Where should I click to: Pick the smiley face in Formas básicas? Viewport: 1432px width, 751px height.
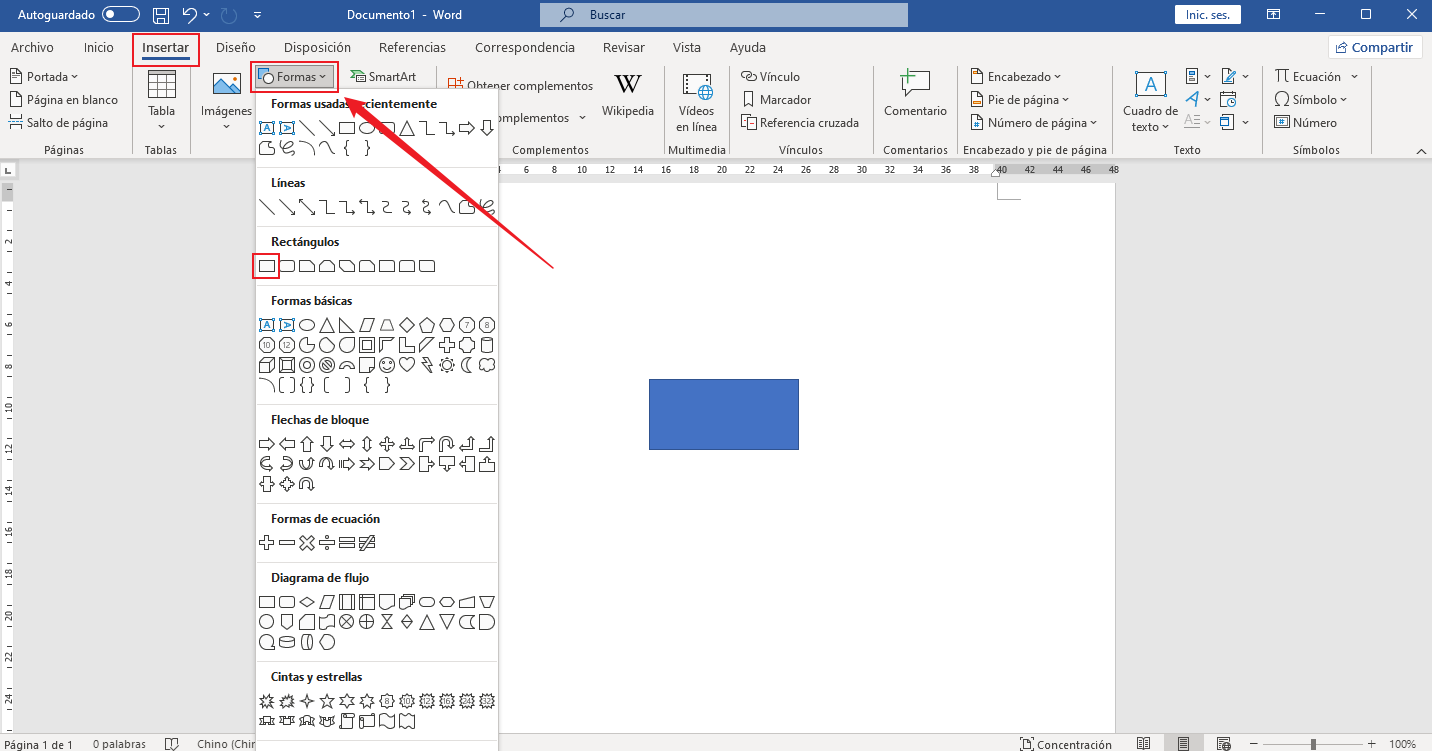coord(387,365)
